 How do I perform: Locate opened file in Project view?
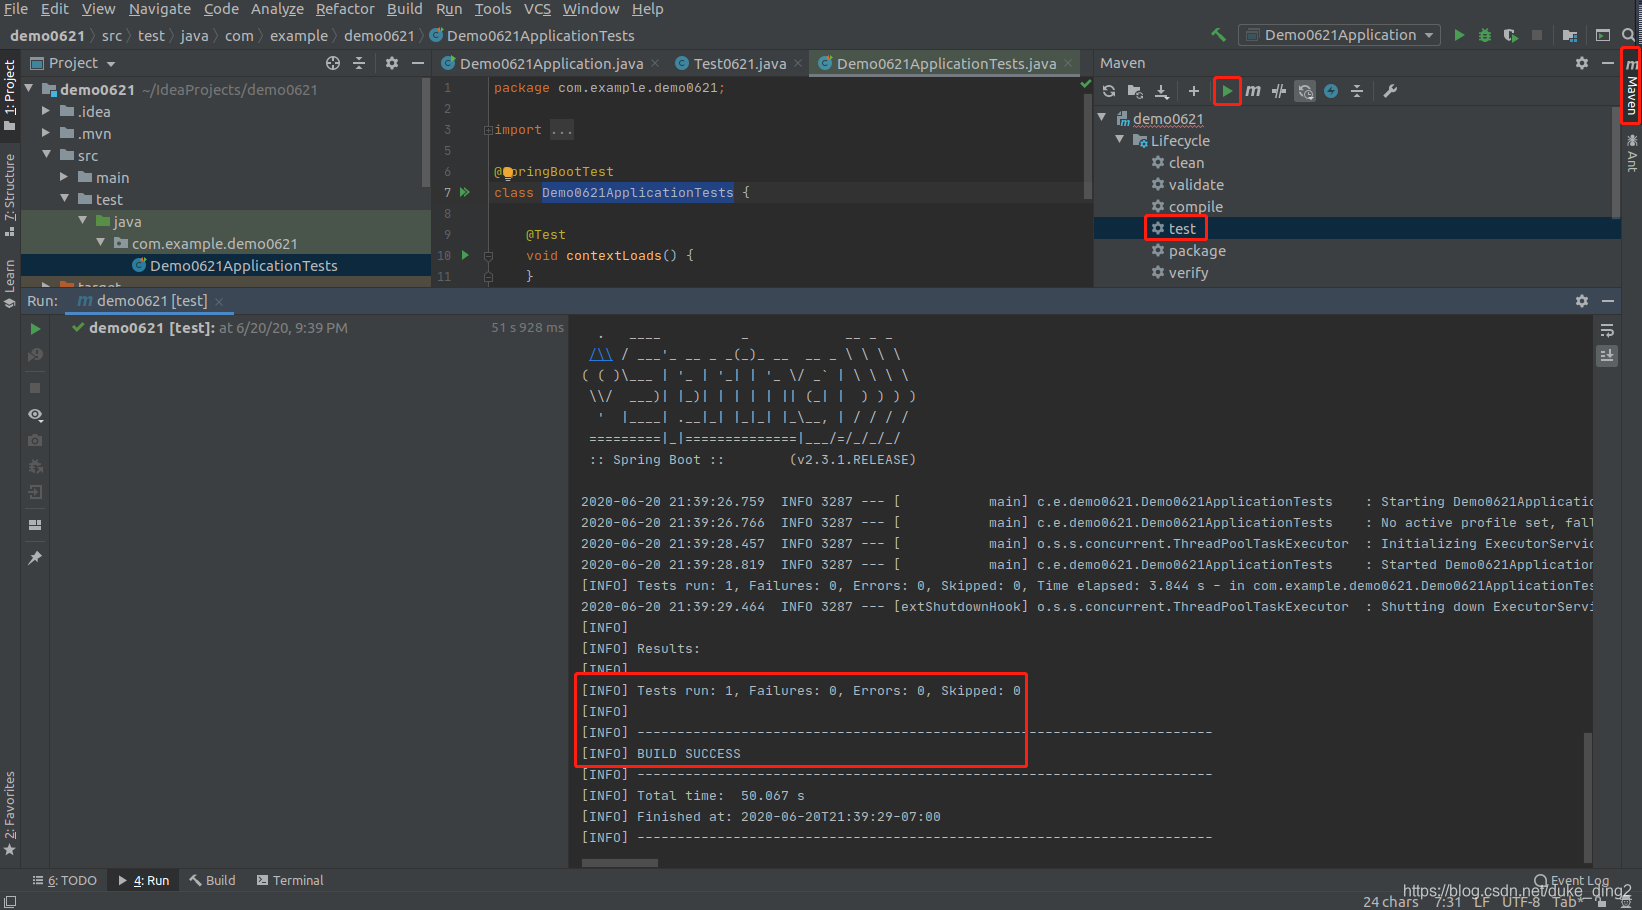click(333, 63)
